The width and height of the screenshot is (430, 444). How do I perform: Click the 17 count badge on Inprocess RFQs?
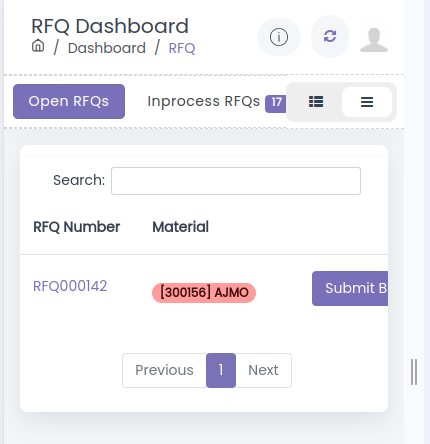click(x=276, y=103)
